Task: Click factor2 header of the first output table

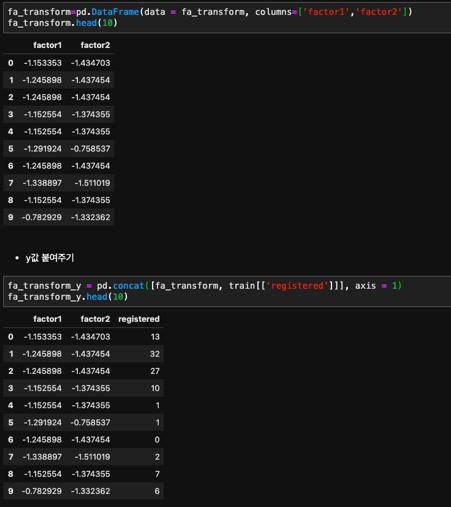Action: (x=95, y=45)
